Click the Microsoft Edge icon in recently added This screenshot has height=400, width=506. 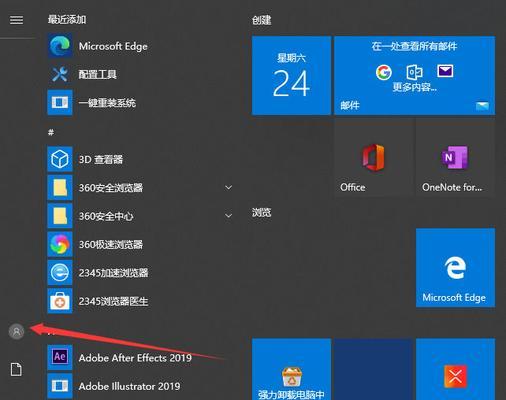[60, 46]
